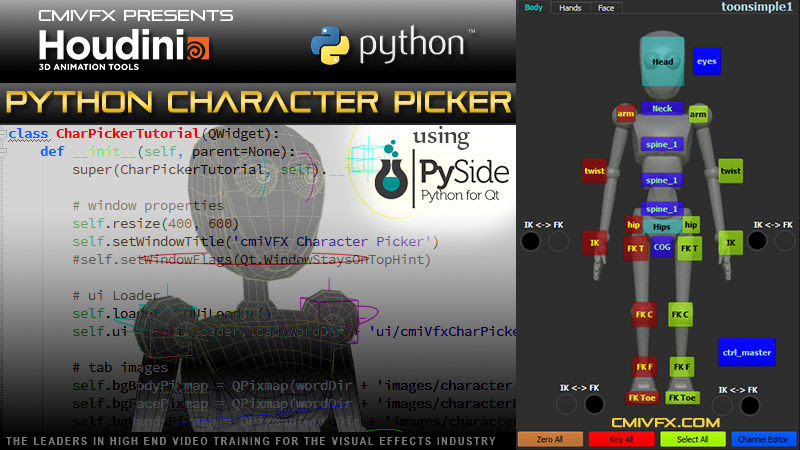Pick the red FK Toe control
The width and height of the screenshot is (800, 450).
(x=642, y=397)
